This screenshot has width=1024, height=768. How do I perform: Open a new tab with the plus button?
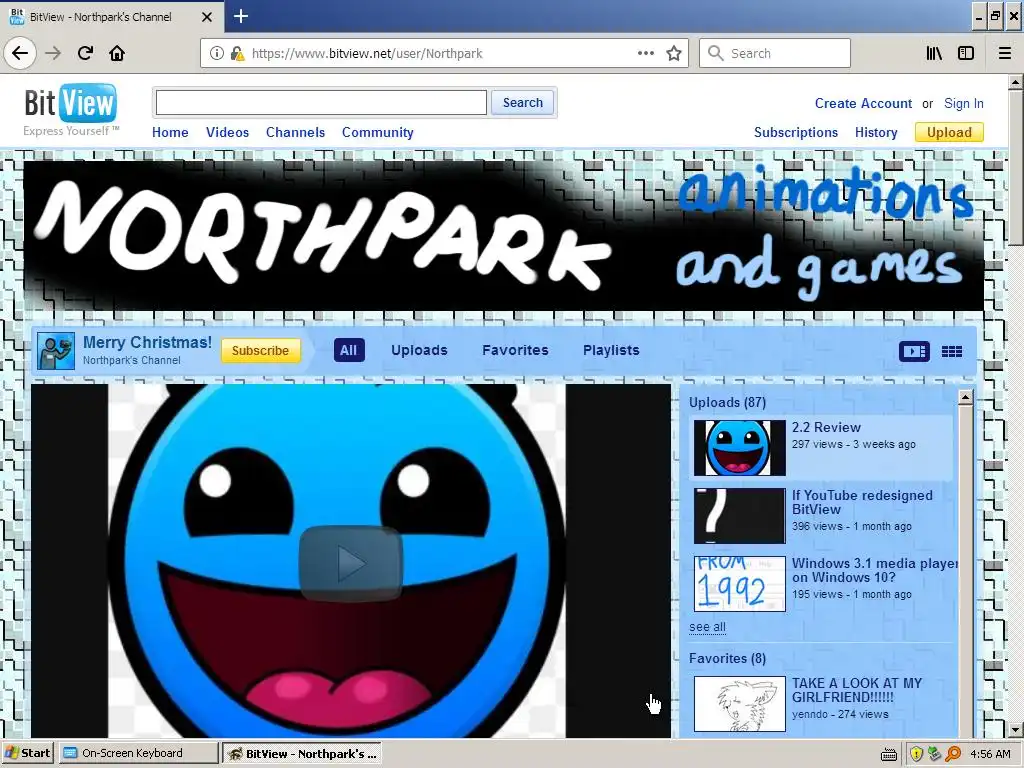tap(240, 16)
